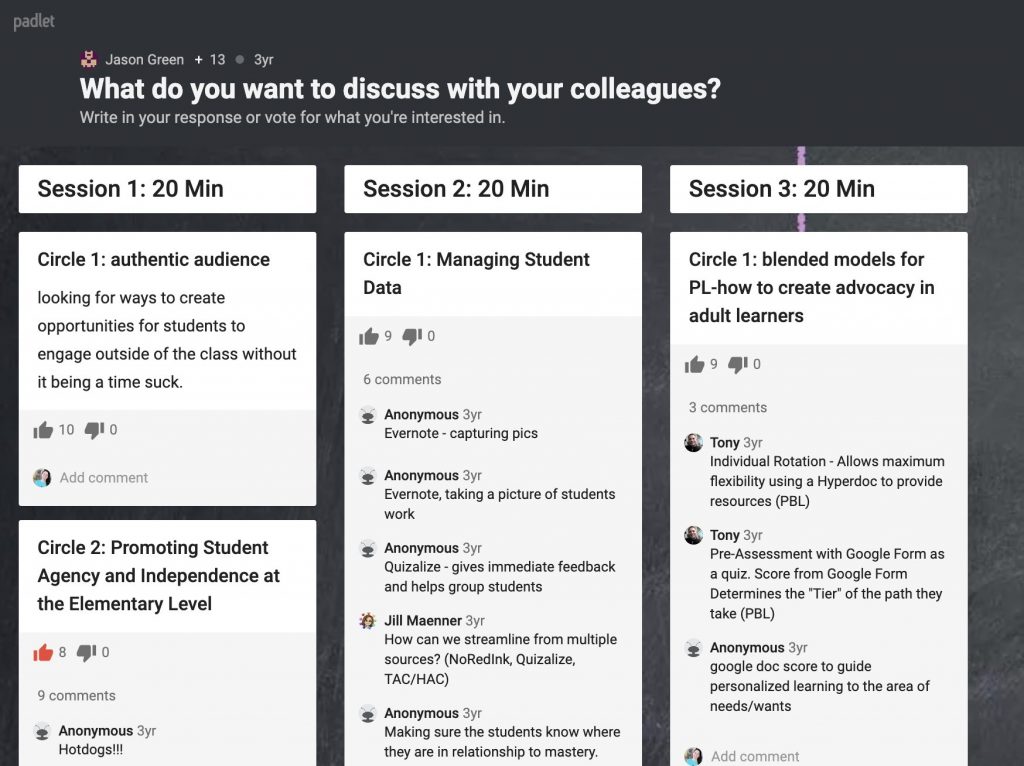Expand the 3 comments on blended models
The height and width of the screenshot is (766, 1024).
728,407
